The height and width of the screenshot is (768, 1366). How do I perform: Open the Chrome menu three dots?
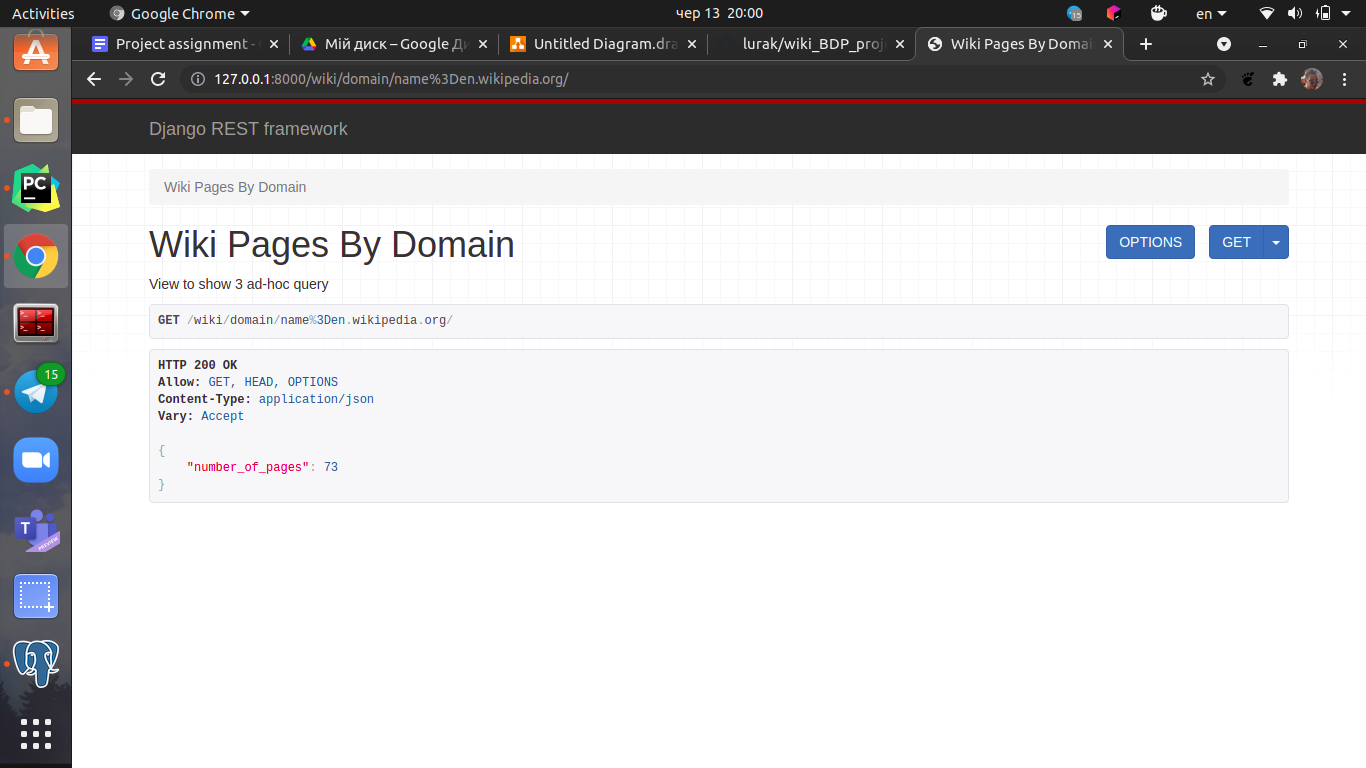[x=1344, y=79]
